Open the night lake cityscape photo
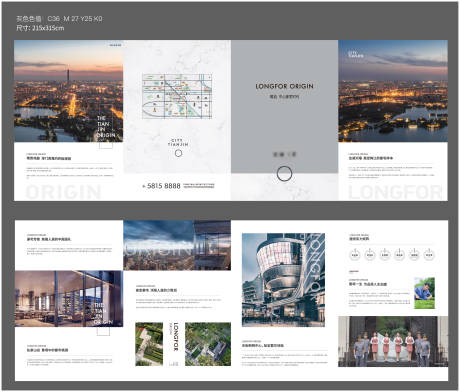 (x=393, y=91)
